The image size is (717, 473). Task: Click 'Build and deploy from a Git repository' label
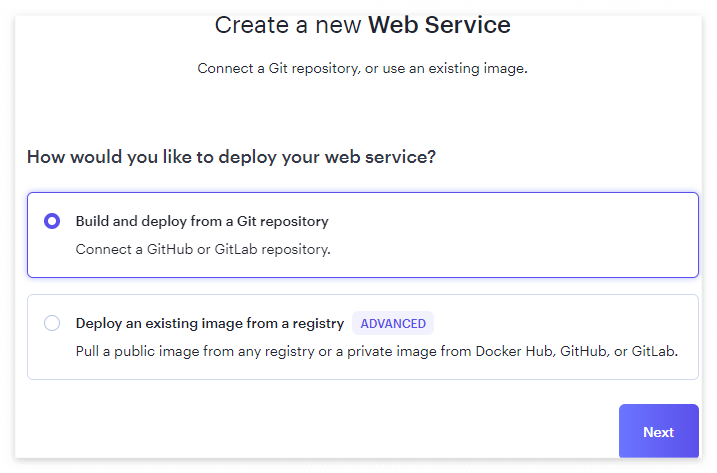click(202, 221)
